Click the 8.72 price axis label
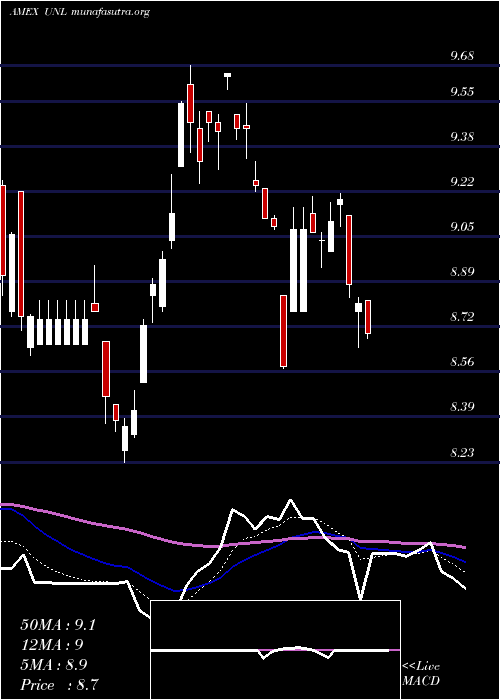Viewport: 500px width, 700px height. pyautogui.click(x=462, y=317)
